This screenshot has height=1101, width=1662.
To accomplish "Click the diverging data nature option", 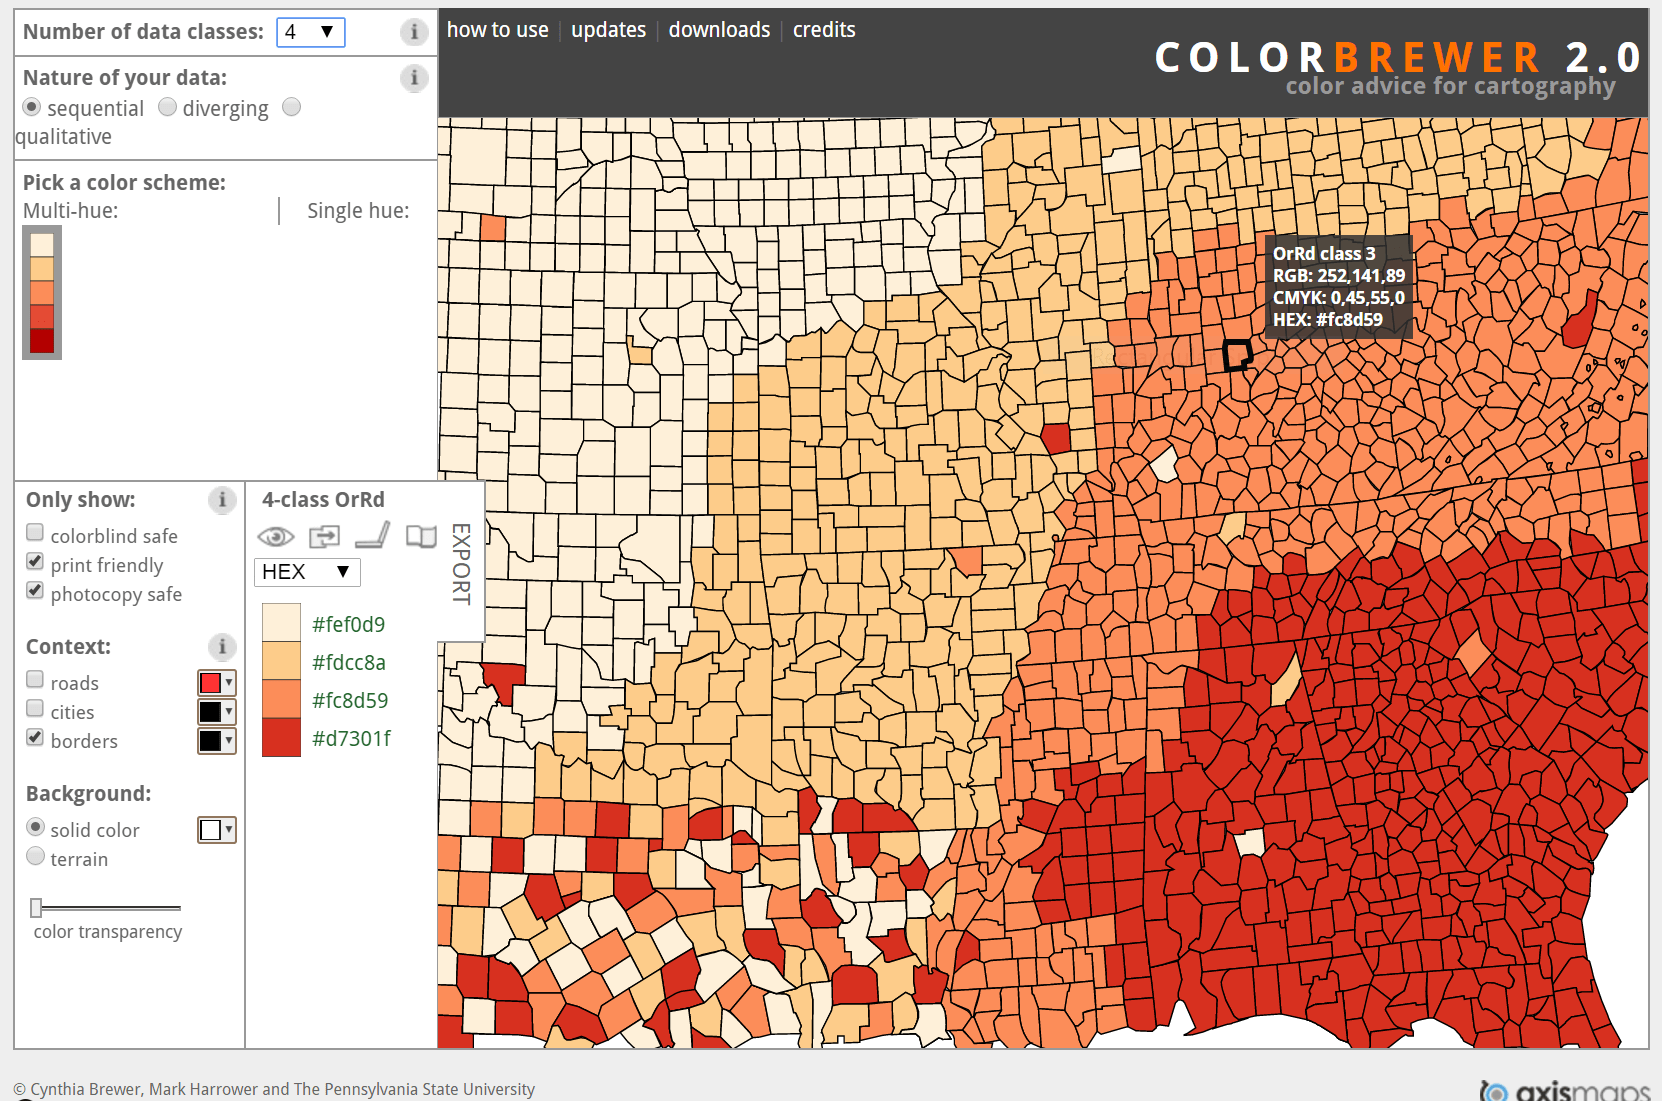I will pos(167,107).
